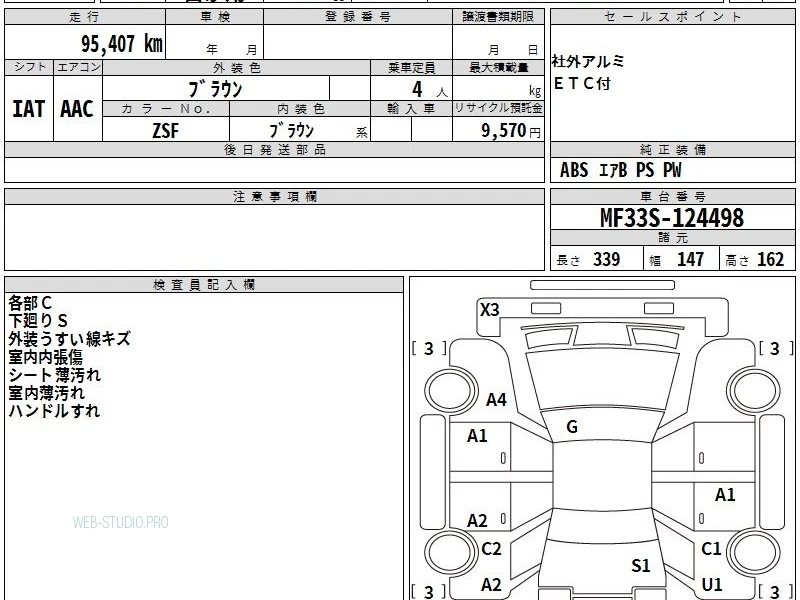
Task: Select the セールスポイント header
Action: 672,17
